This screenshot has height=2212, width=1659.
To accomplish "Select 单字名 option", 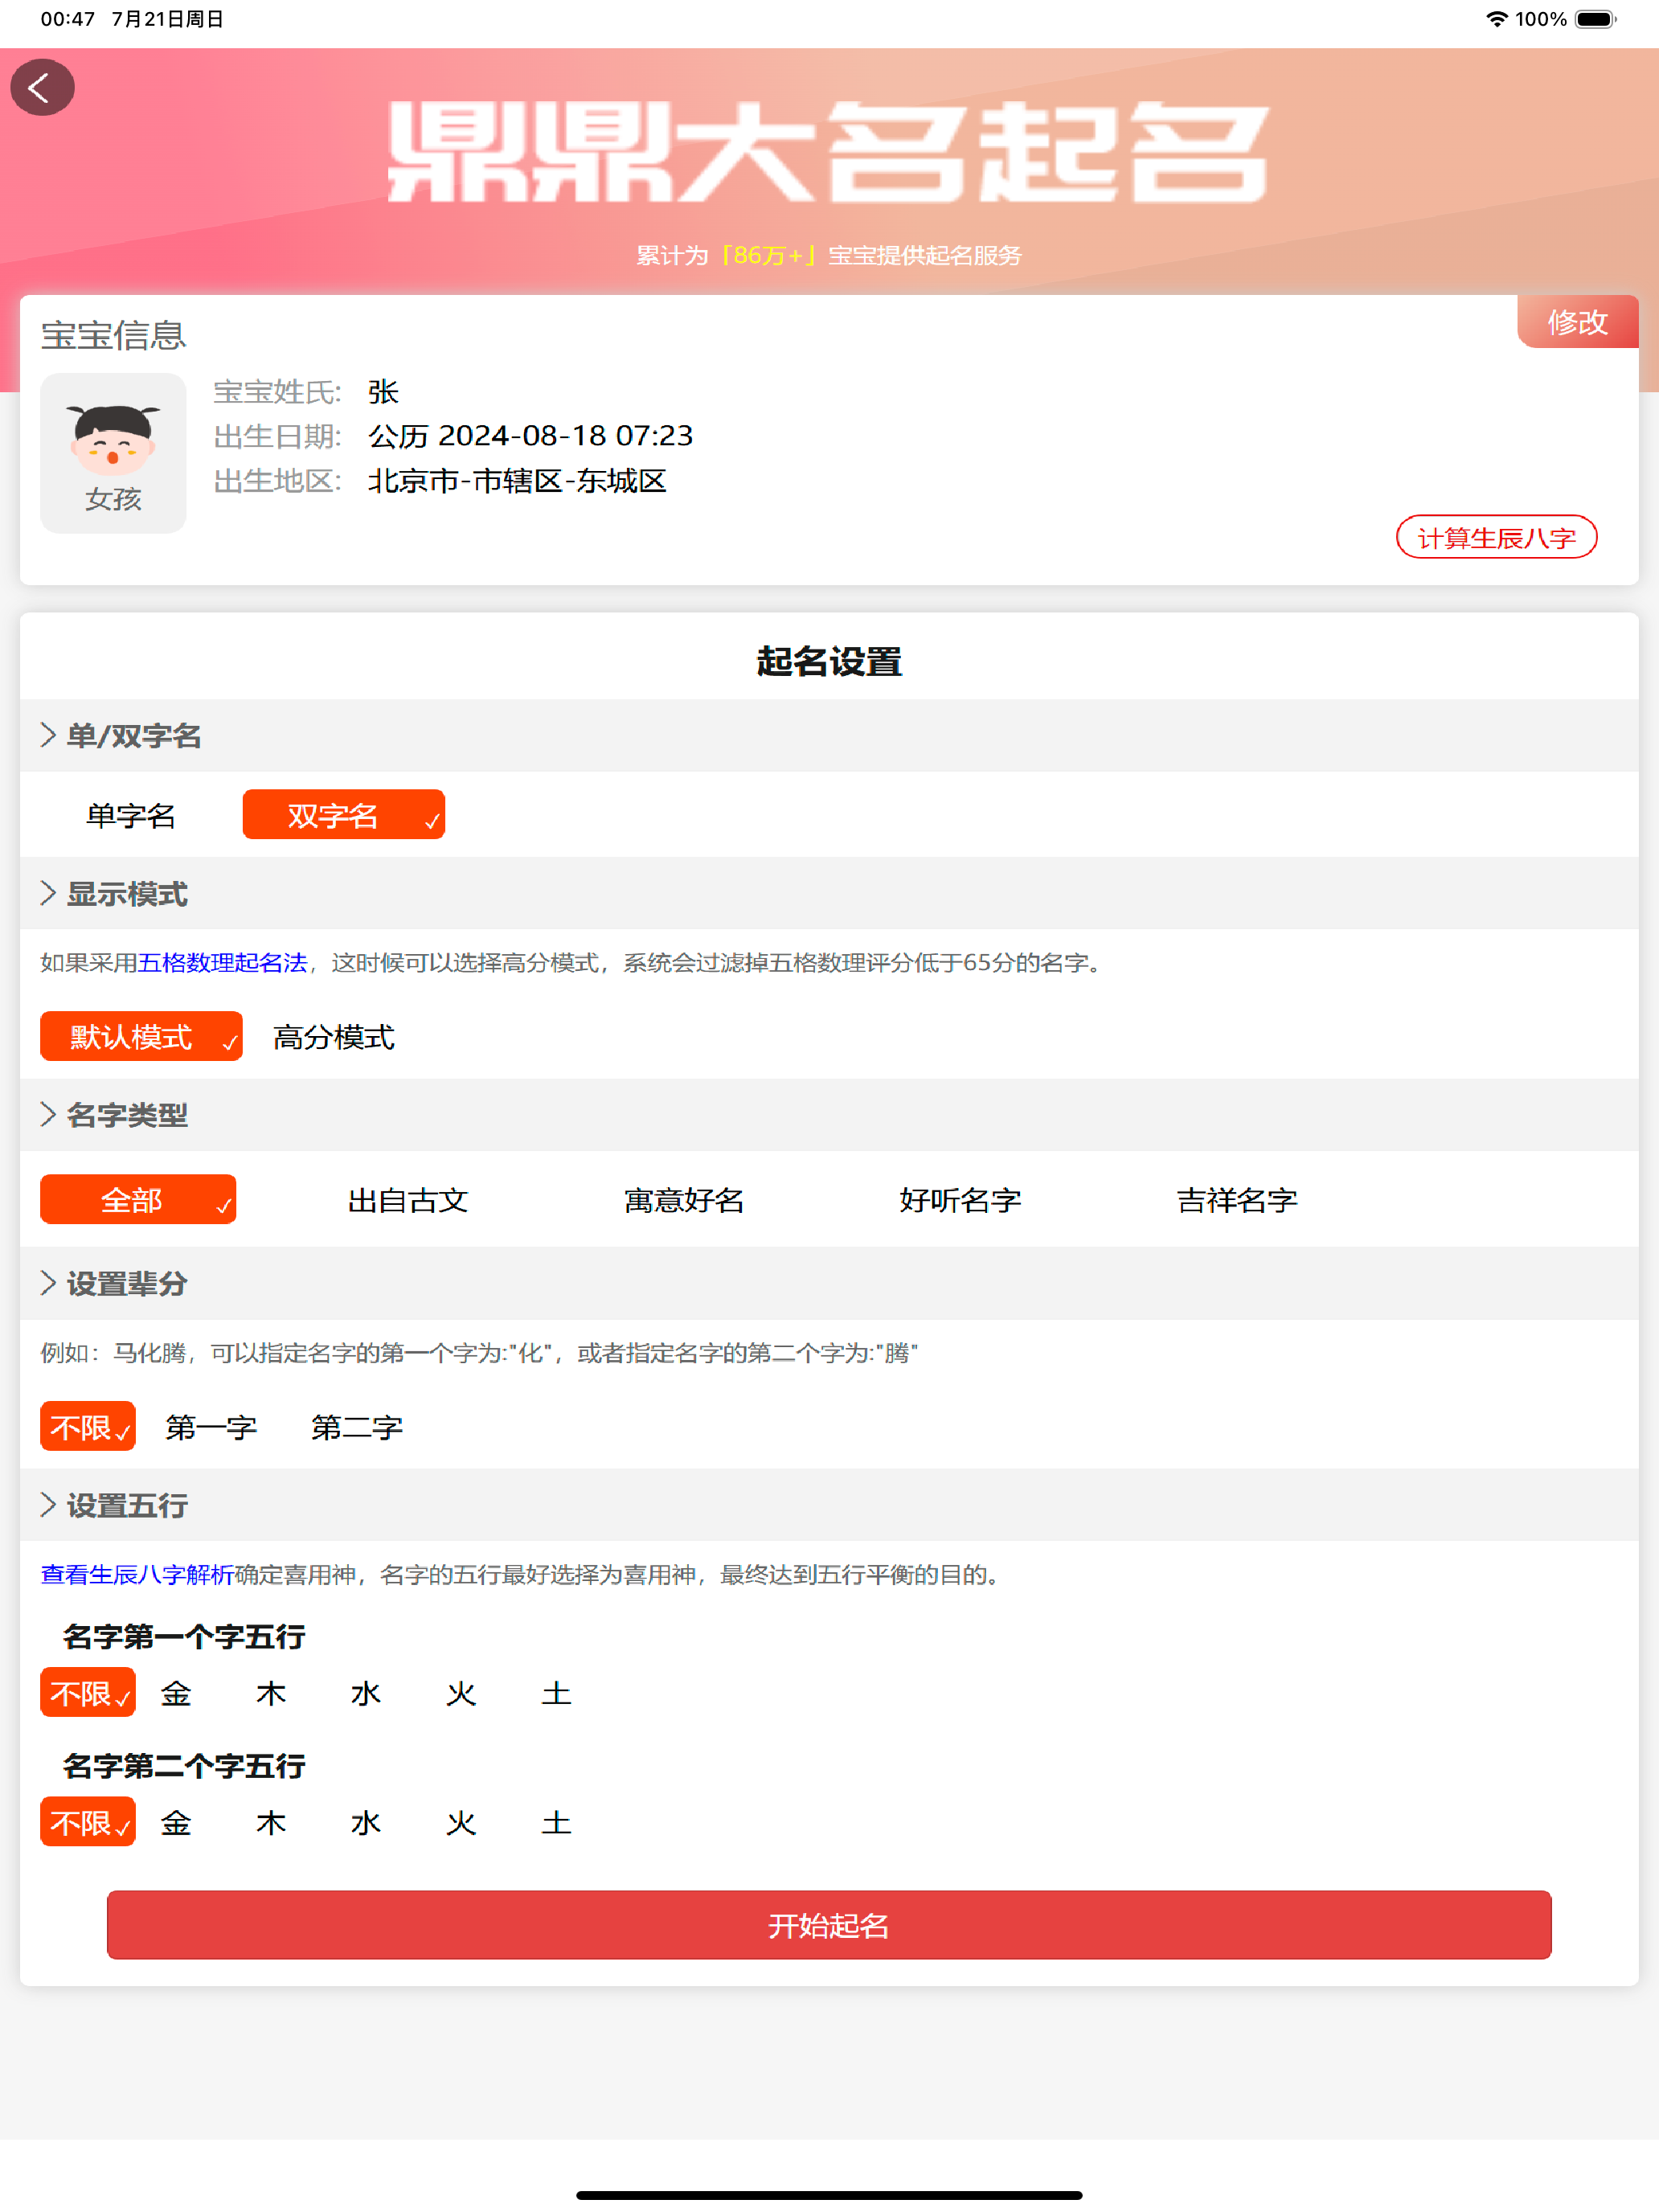I will coord(131,815).
